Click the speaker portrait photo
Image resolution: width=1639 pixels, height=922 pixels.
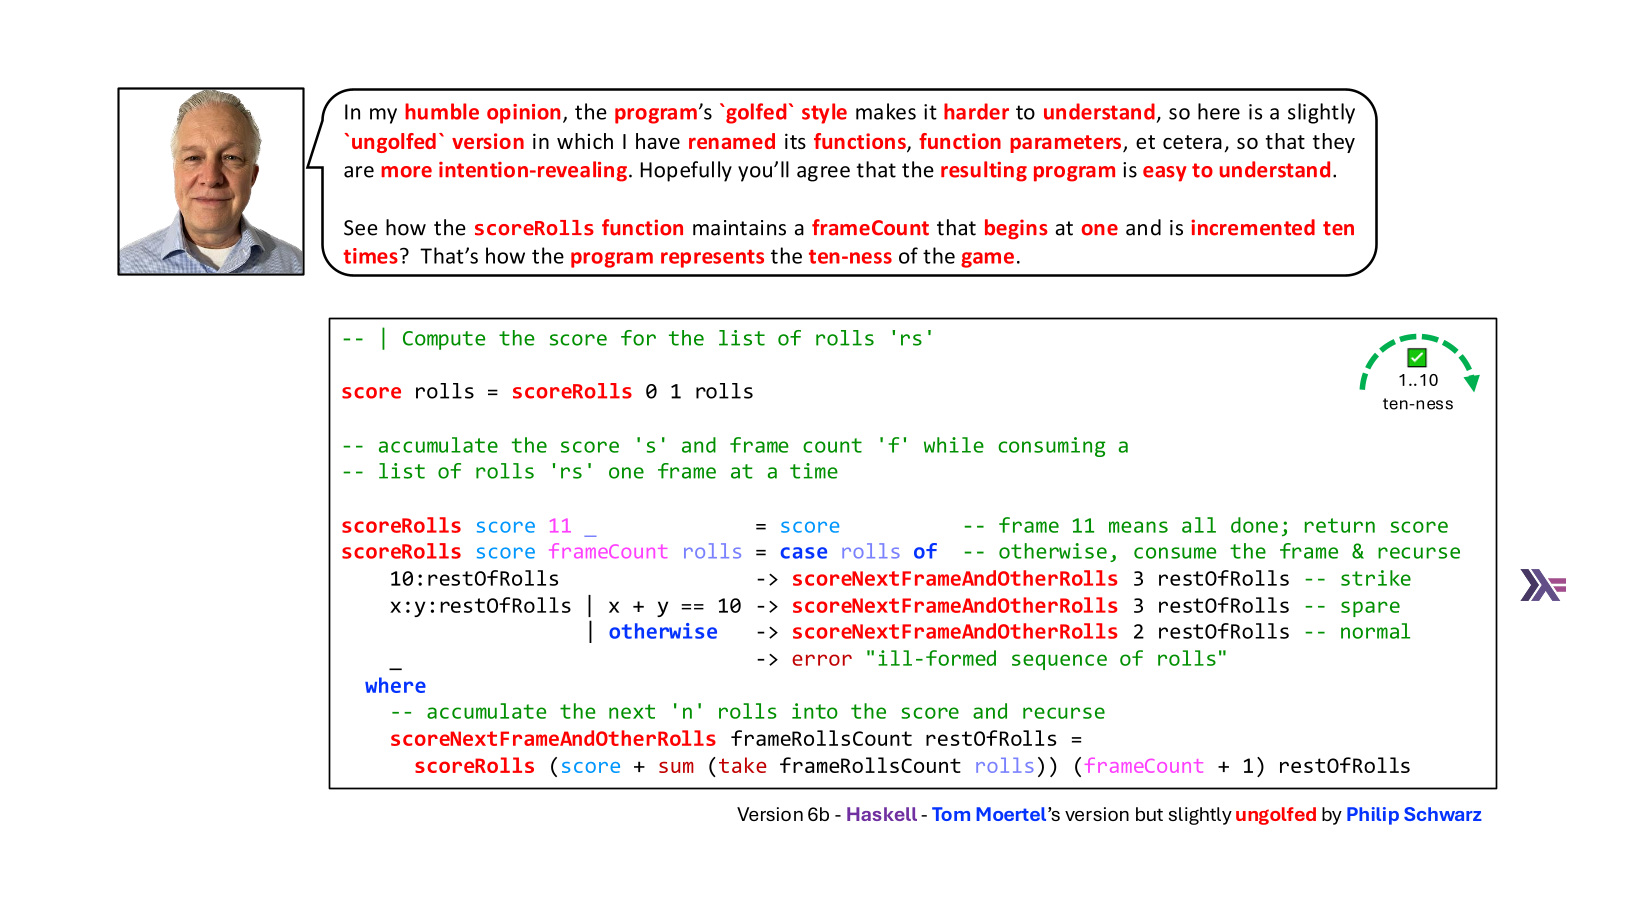211,181
